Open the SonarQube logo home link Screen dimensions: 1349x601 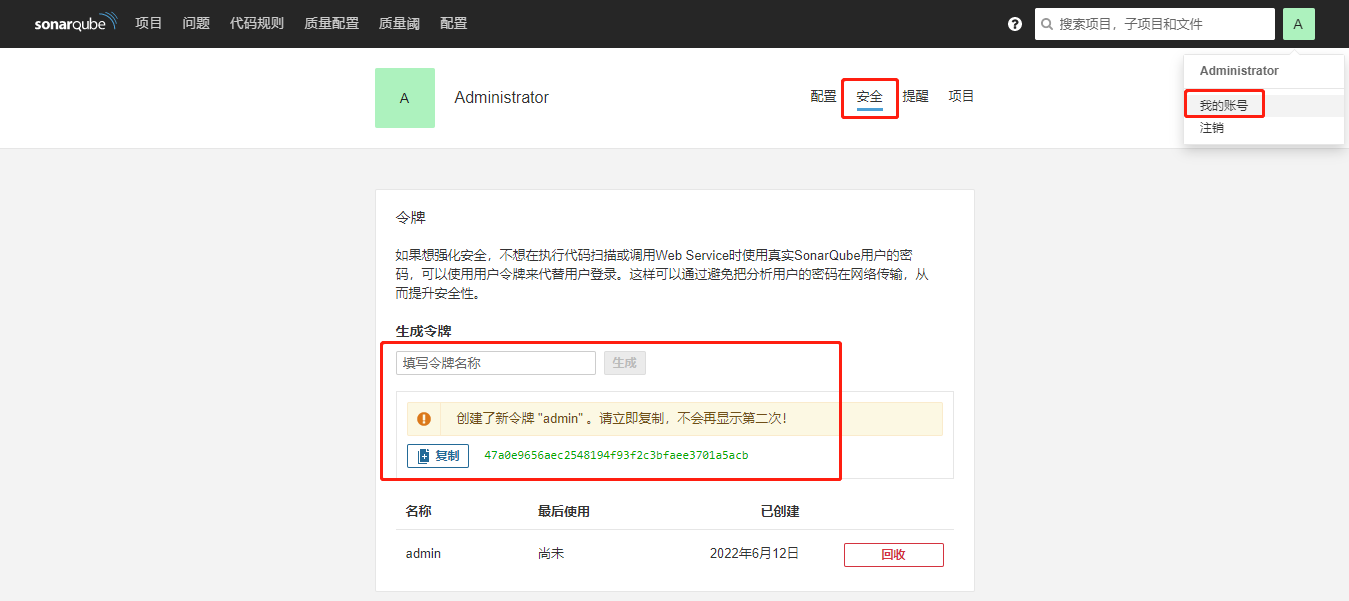coord(76,23)
